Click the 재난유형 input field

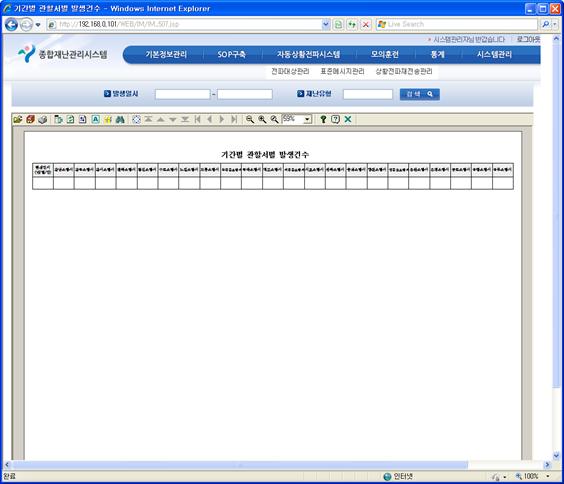(368, 95)
